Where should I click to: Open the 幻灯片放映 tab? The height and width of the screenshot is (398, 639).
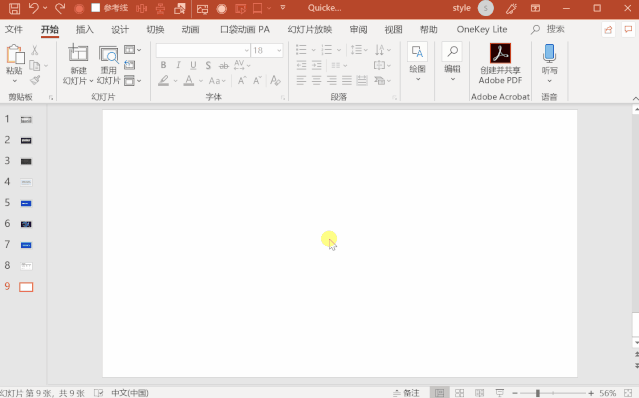[x=310, y=29]
